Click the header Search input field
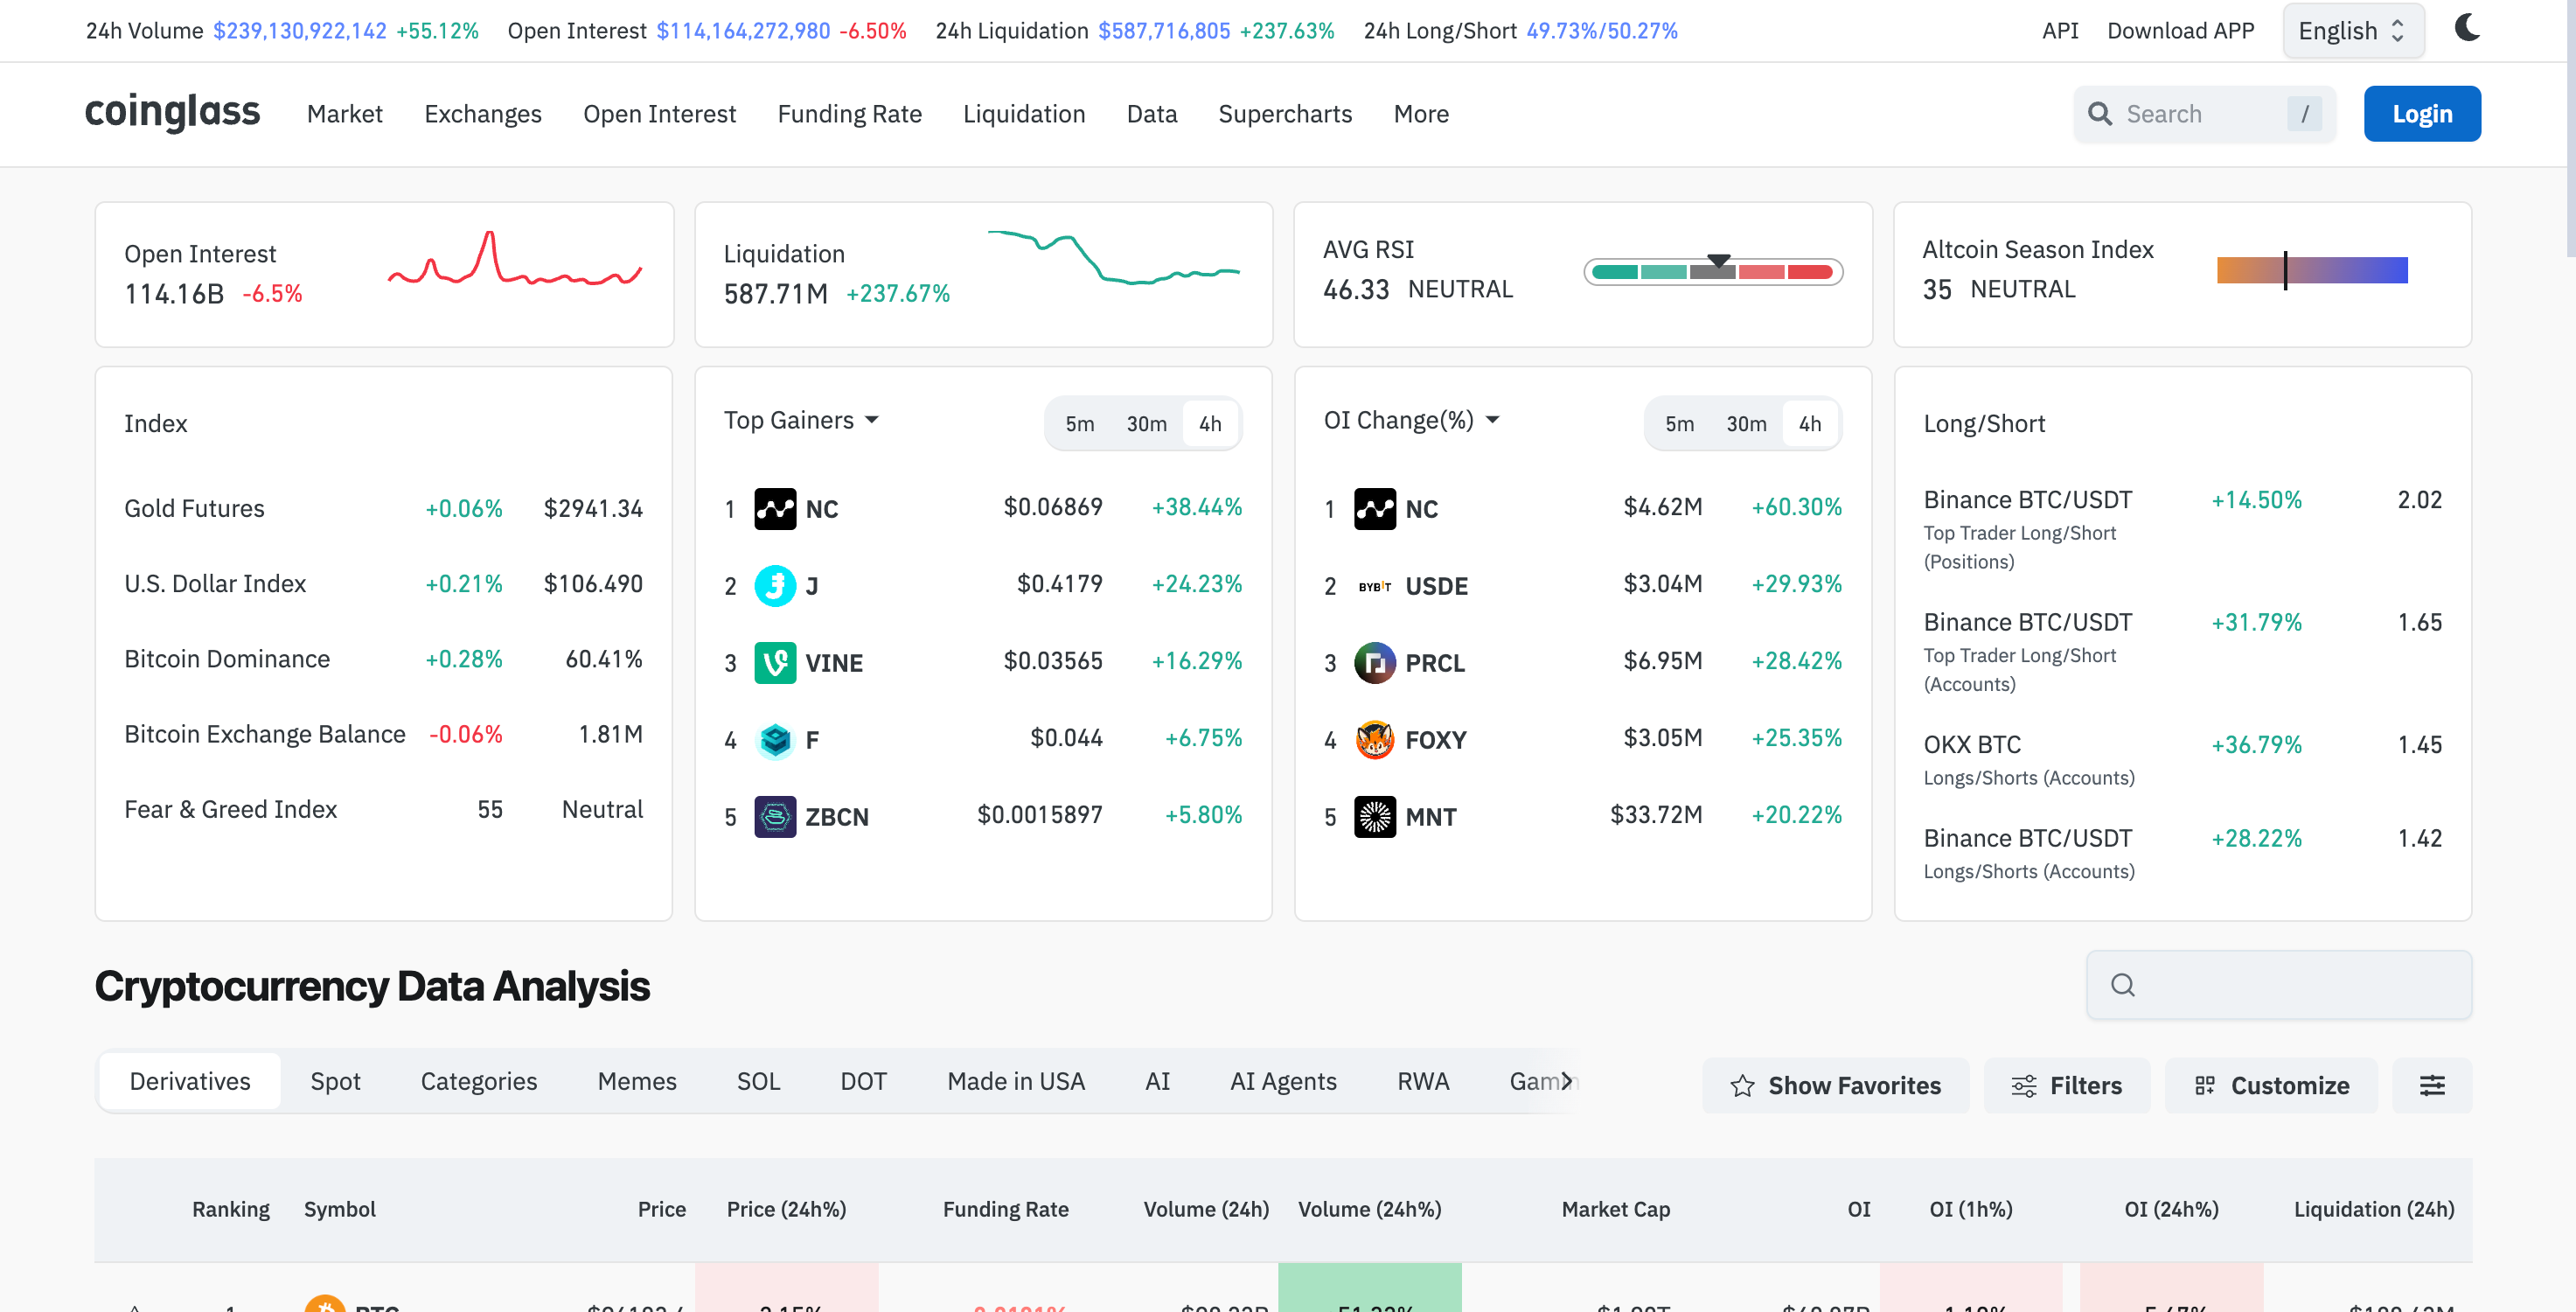This screenshot has width=2576, height=1312. click(2204, 114)
